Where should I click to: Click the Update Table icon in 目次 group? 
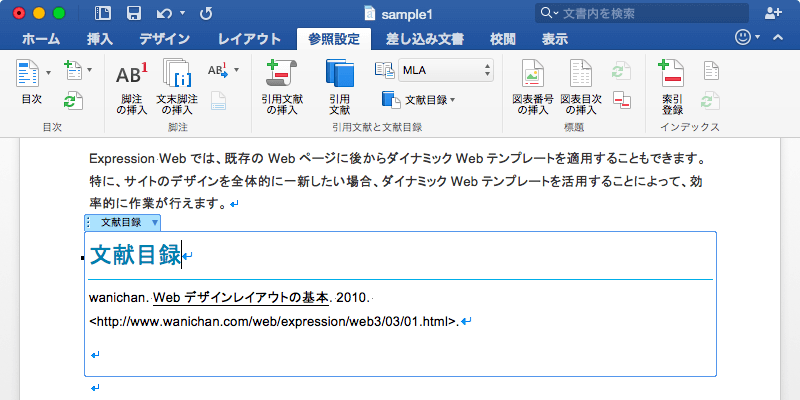[x=73, y=101]
